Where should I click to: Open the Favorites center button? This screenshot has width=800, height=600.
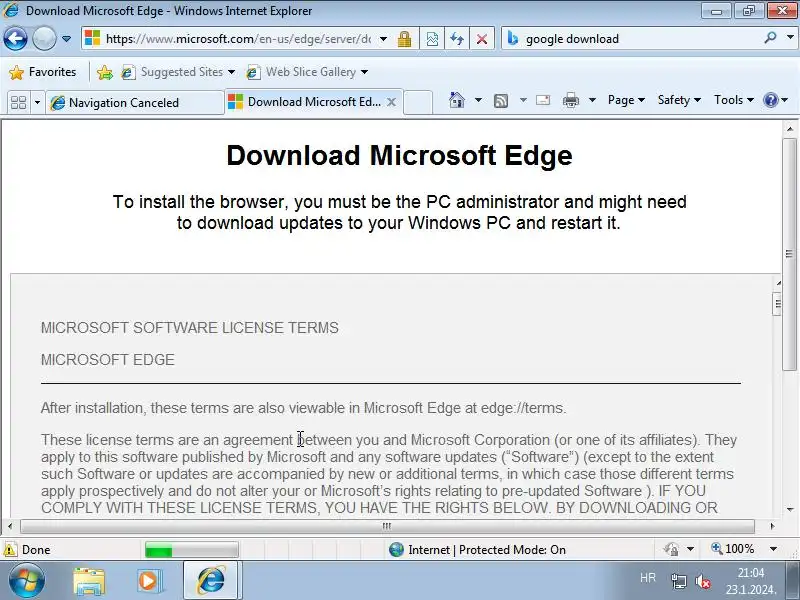click(43, 72)
